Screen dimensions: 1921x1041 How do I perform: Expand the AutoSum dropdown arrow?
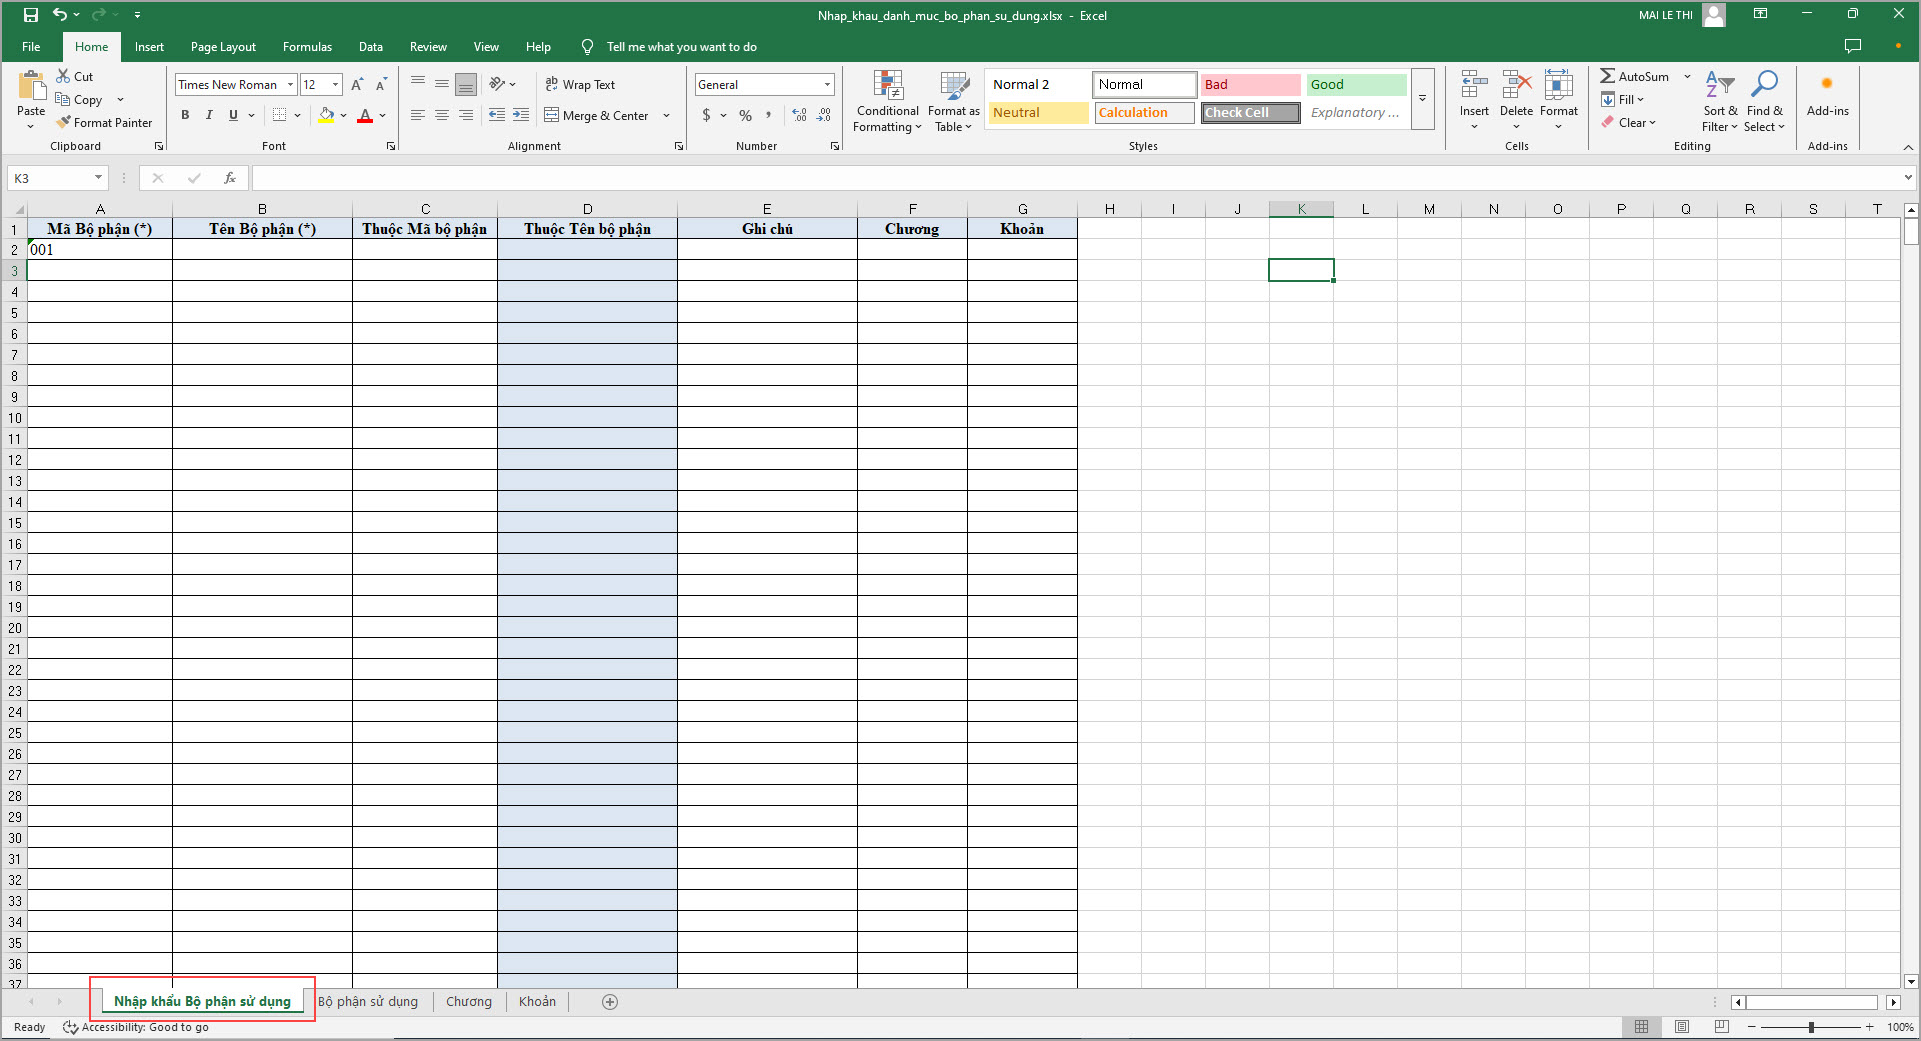(x=1687, y=77)
